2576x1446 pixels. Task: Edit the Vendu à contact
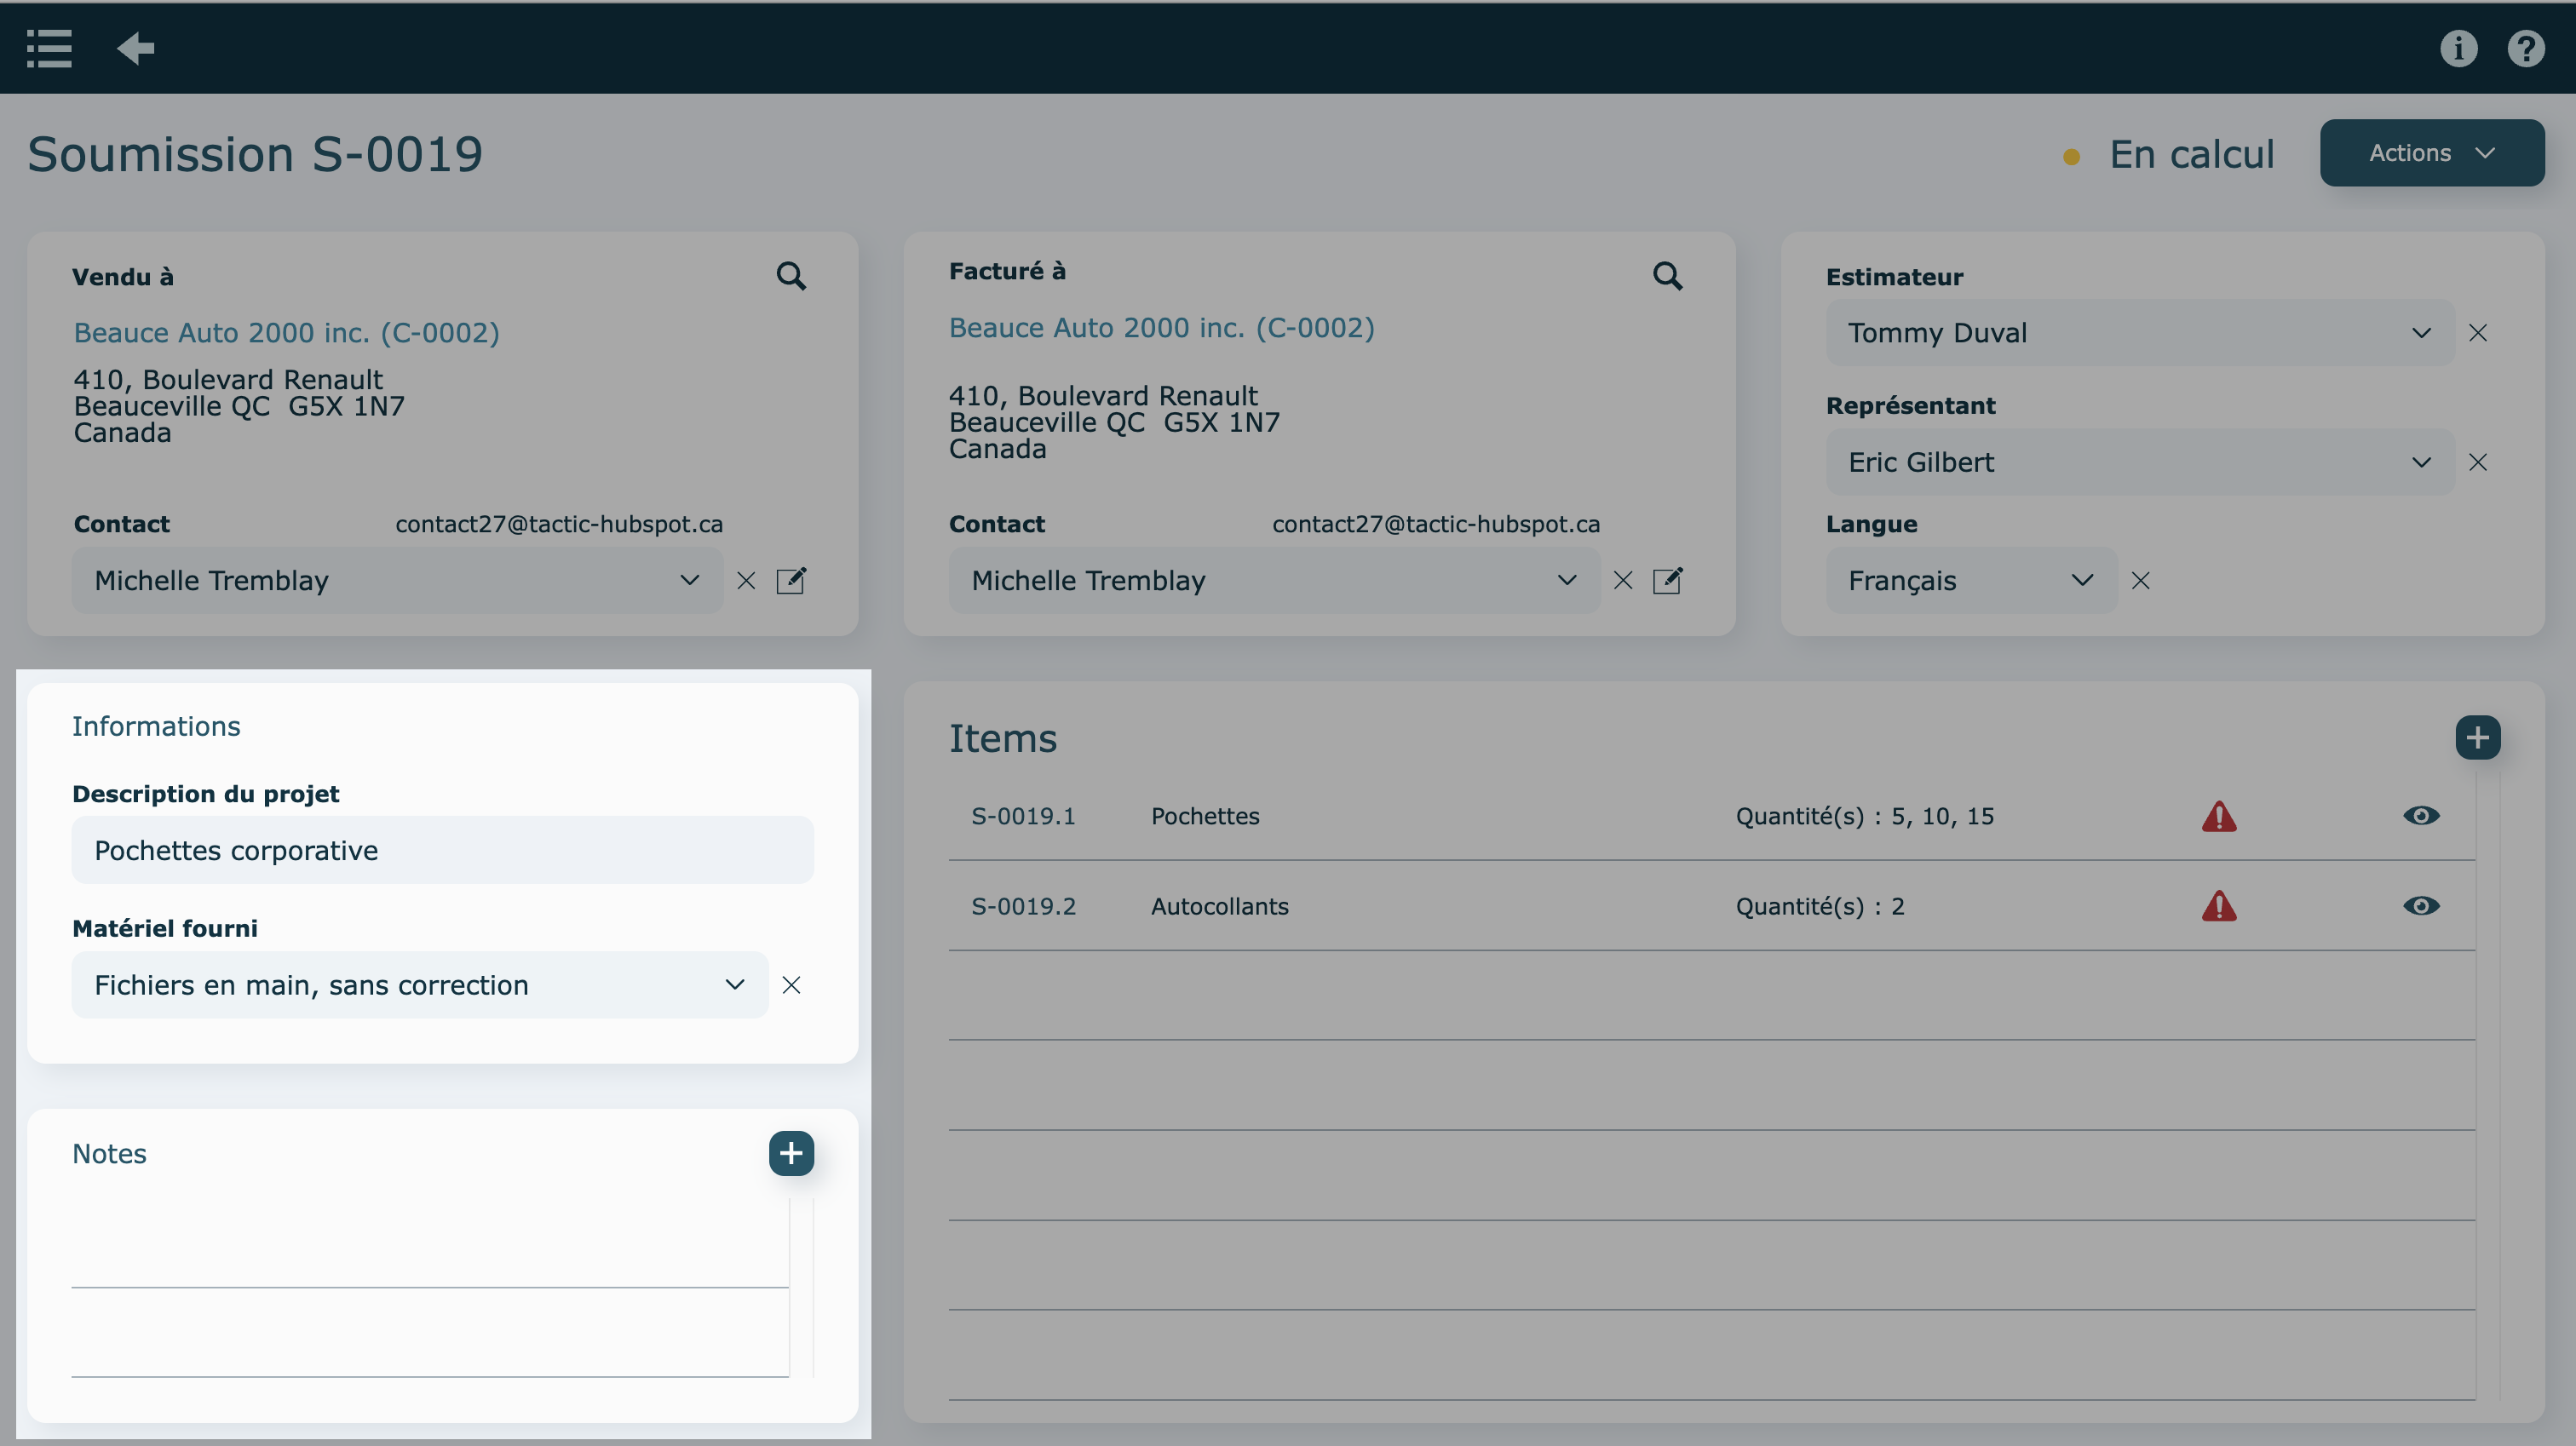click(x=791, y=581)
